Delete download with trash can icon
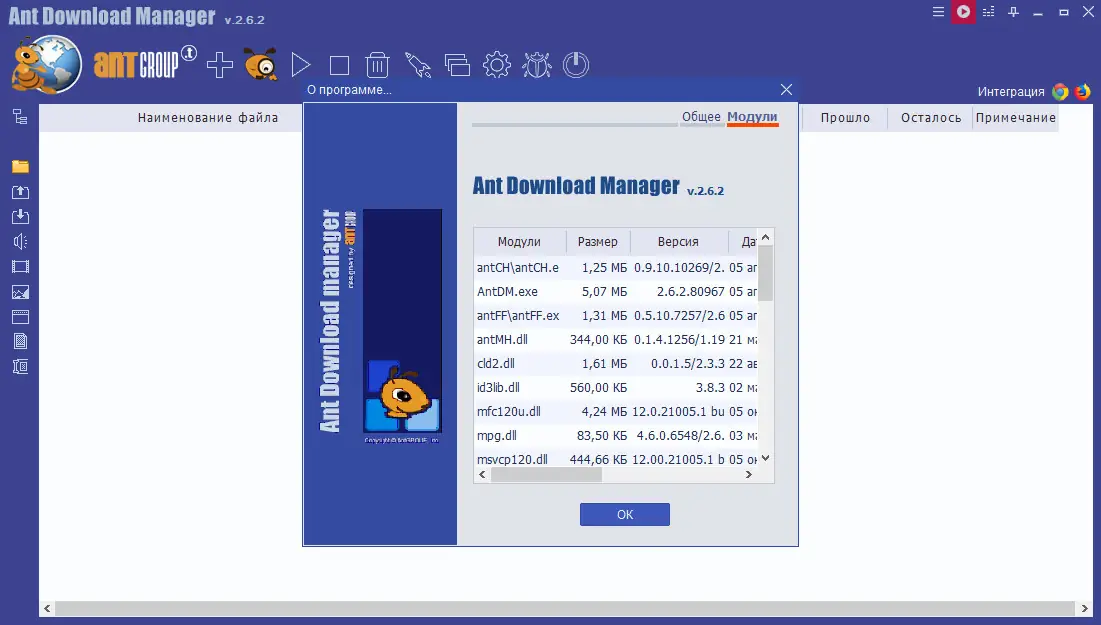Viewport: 1101px width, 625px height. (x=378, y=65)
